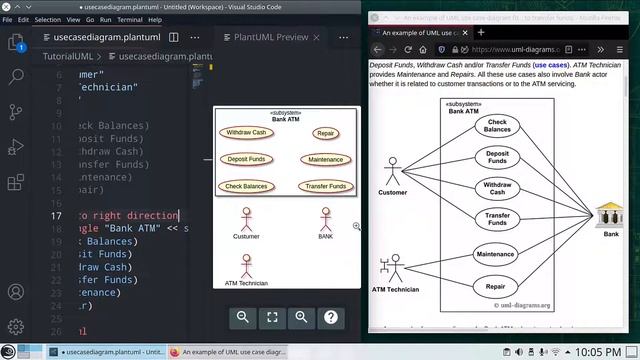Image resolution: width=640 pixels, height=360 pixels.
Task: Open the View menu in VS Code
Action: pos(73,20)
